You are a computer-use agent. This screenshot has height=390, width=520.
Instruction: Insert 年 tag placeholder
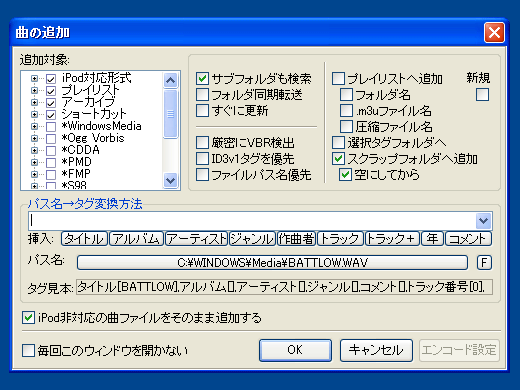click(x=432, y=239)
